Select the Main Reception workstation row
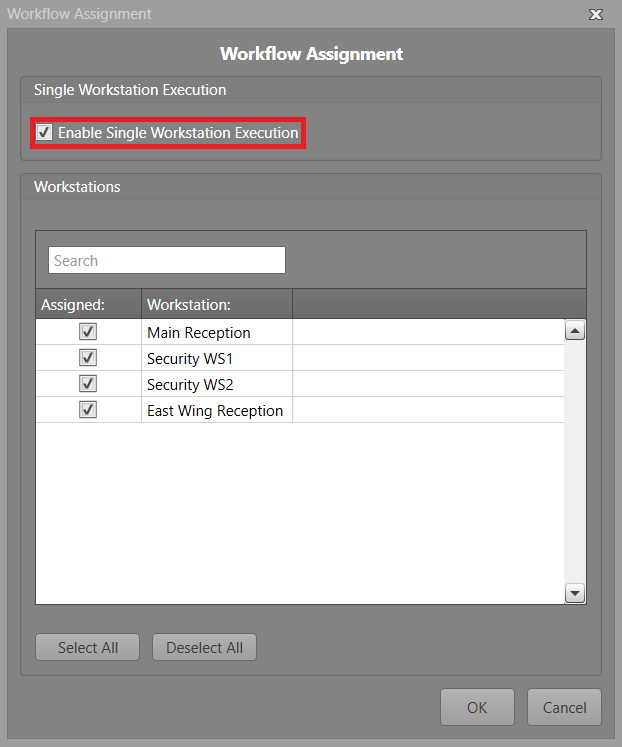622x747 pixels. [199, 332]
